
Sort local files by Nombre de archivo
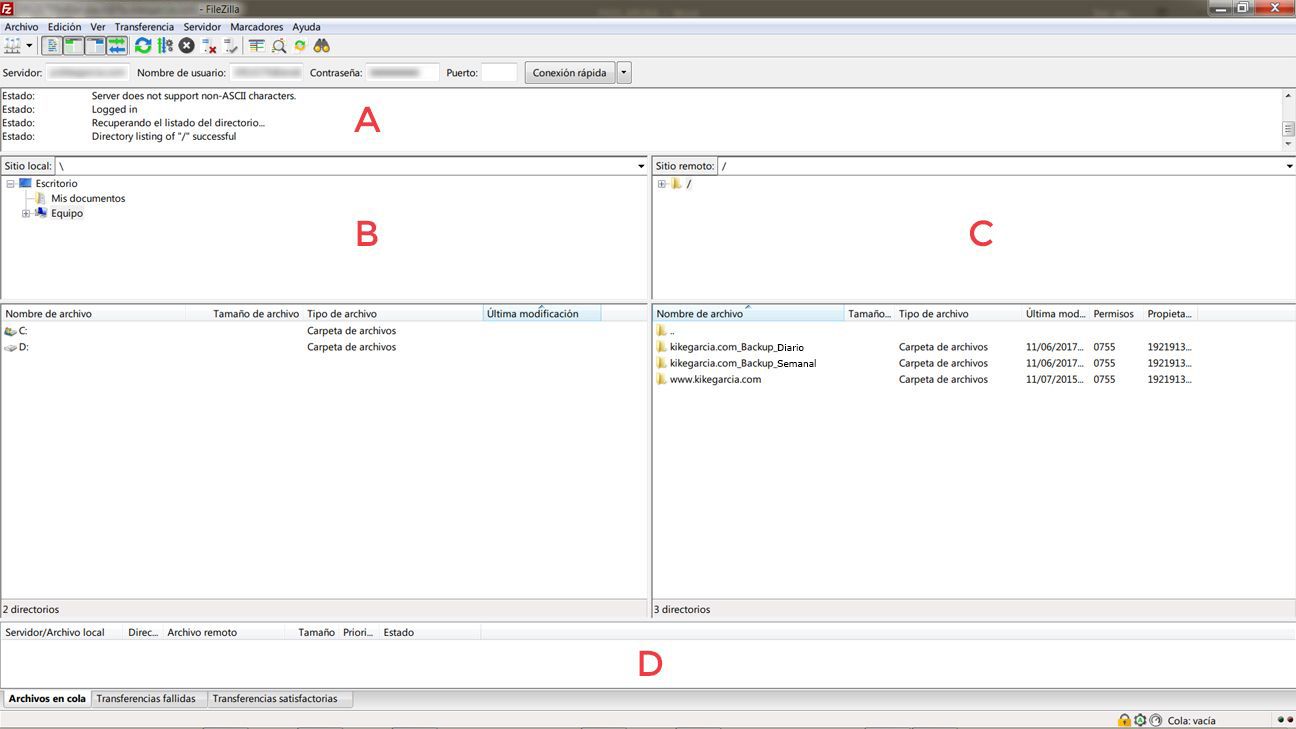(94, 314)
